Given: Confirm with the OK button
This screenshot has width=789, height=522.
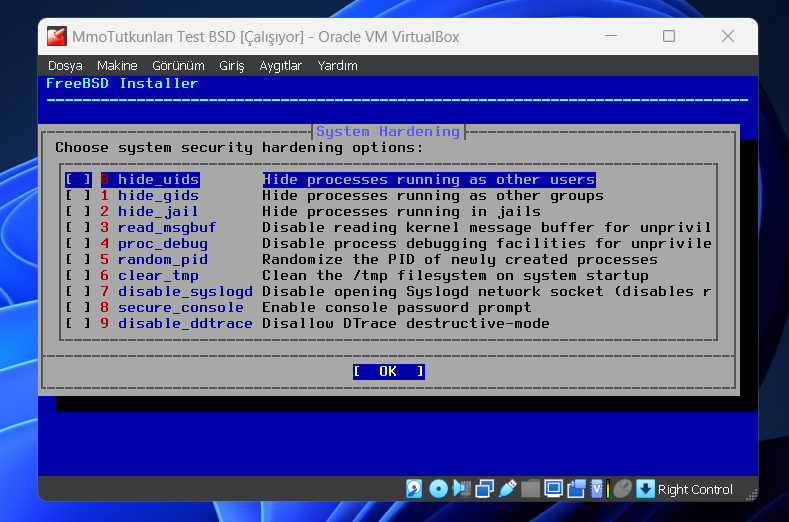Looking at the screenshot, I should (x=388, y=371).
